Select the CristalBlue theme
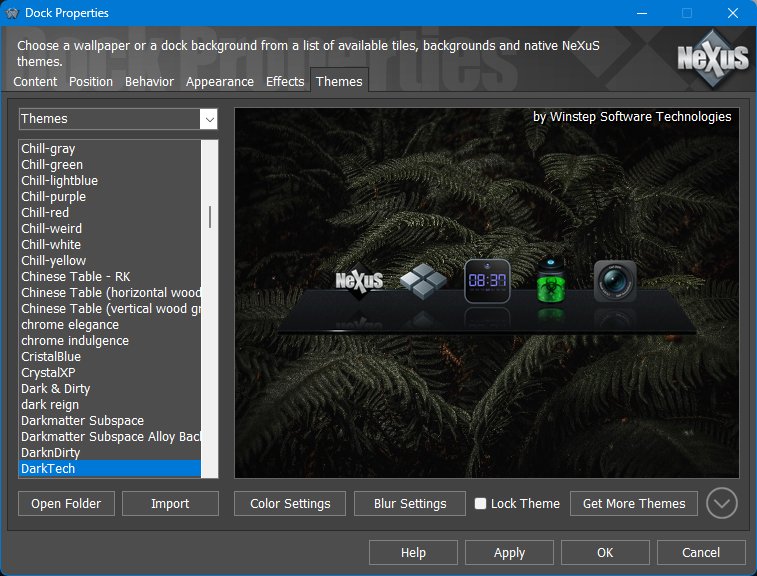The width and height of the screenshot is (757, 576). pos(110,356)
